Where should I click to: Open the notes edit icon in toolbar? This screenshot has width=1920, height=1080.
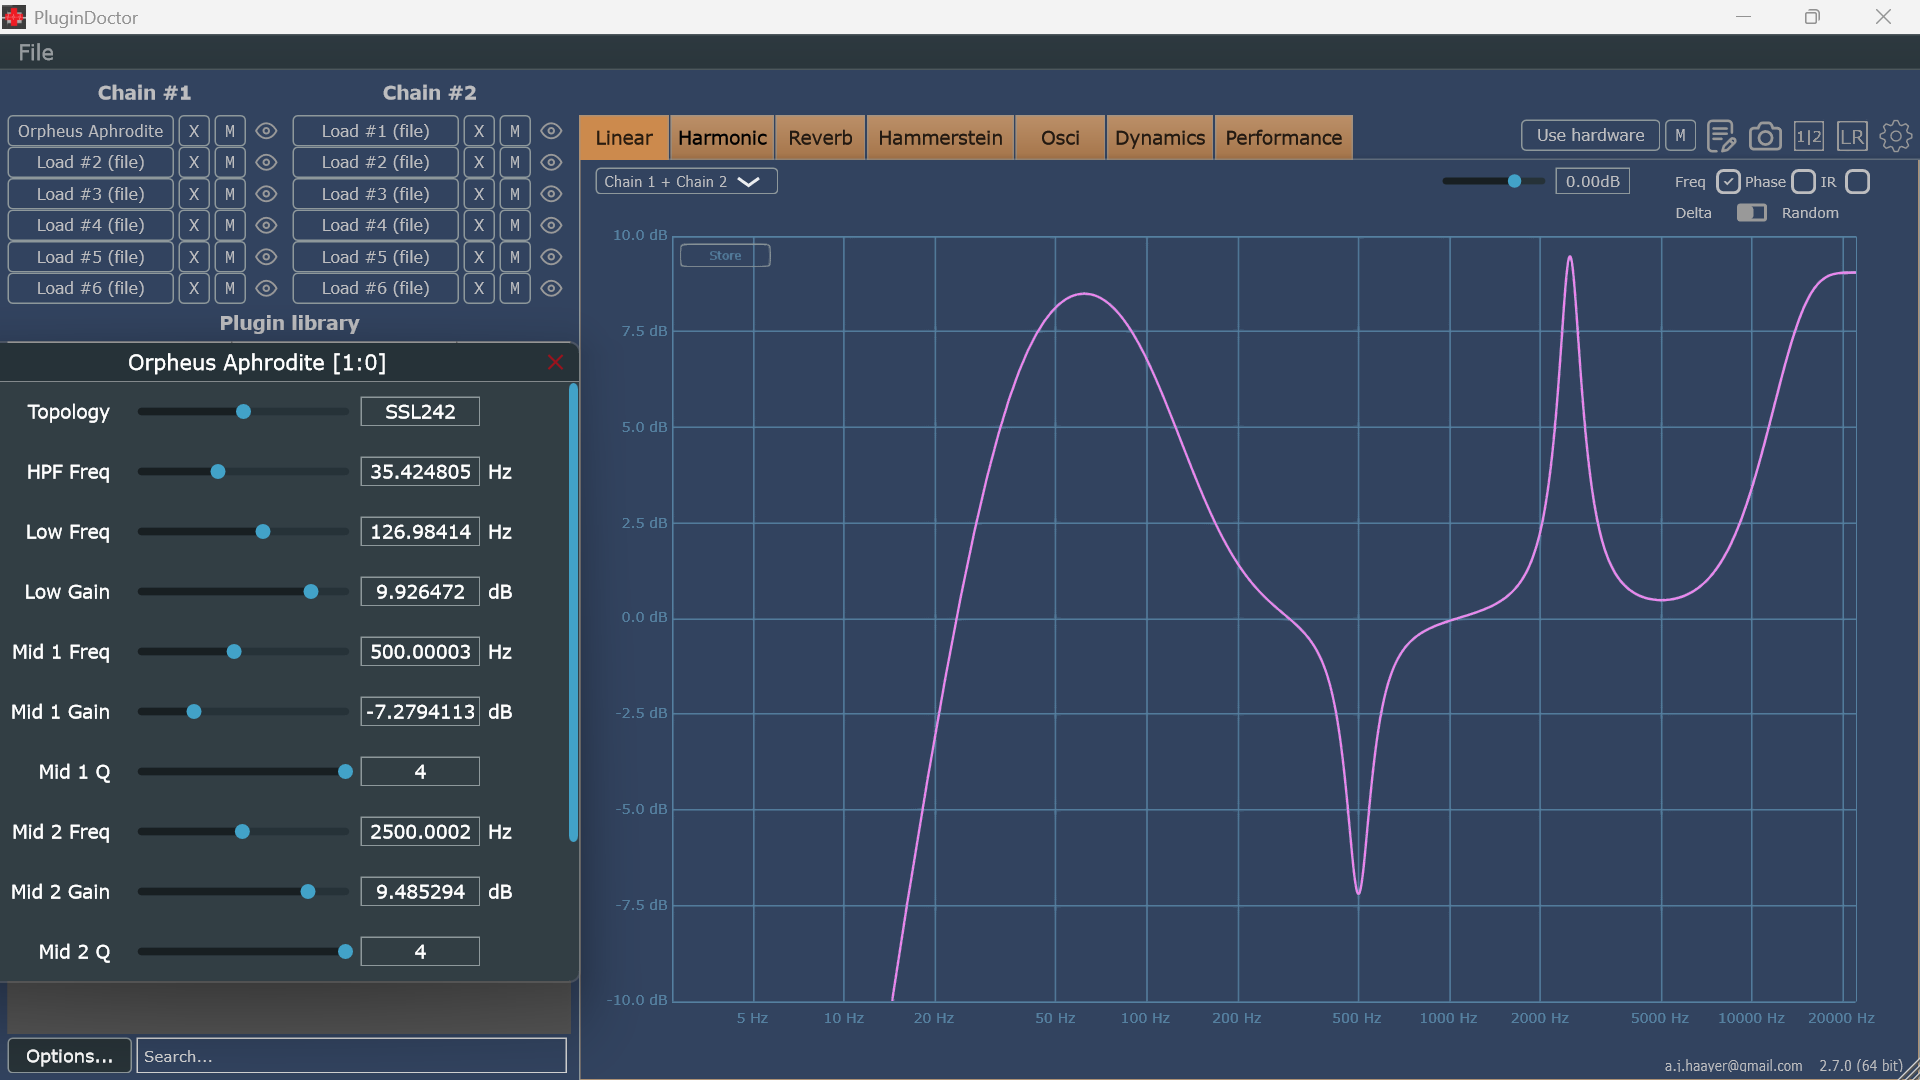click(1721, 136)
